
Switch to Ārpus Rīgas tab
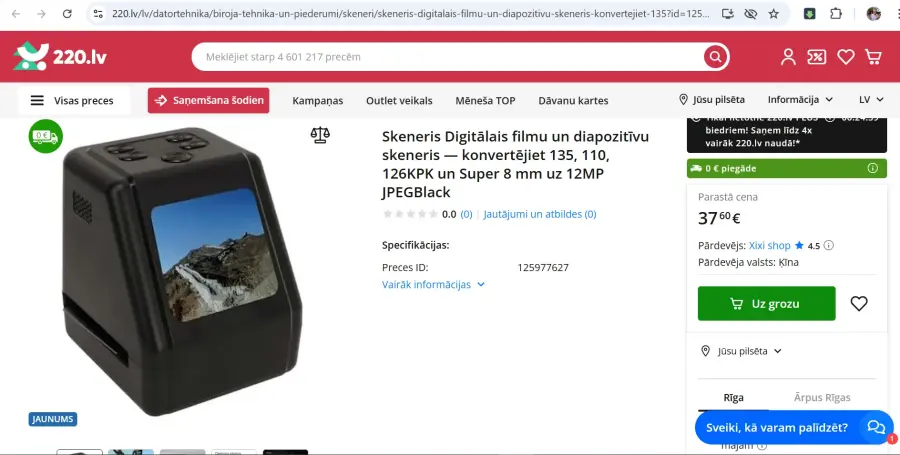[822, 397]
